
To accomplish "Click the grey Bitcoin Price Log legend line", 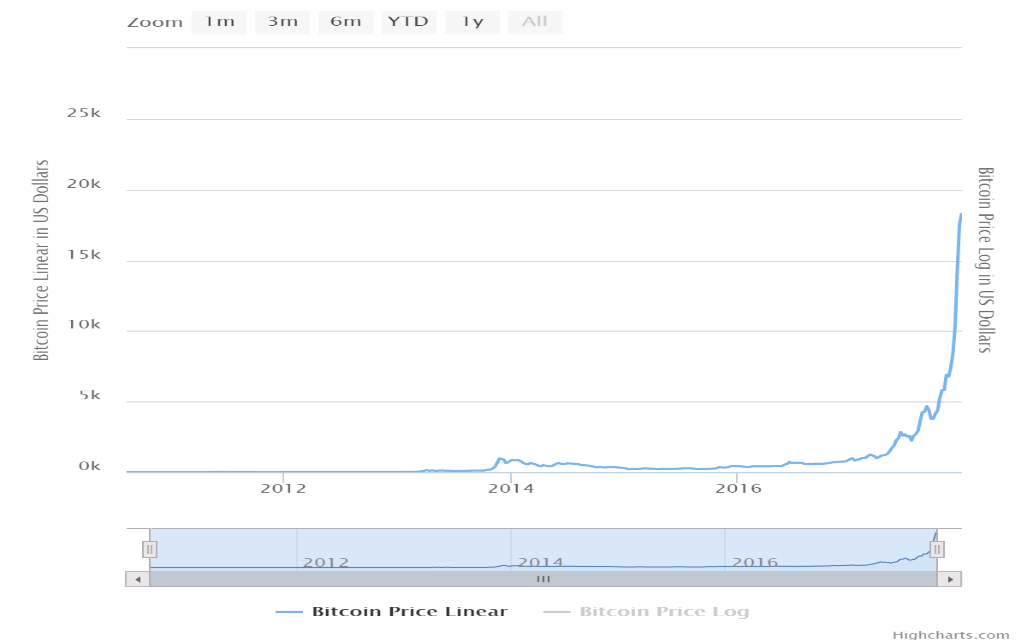I will click(x=557, y=612).
